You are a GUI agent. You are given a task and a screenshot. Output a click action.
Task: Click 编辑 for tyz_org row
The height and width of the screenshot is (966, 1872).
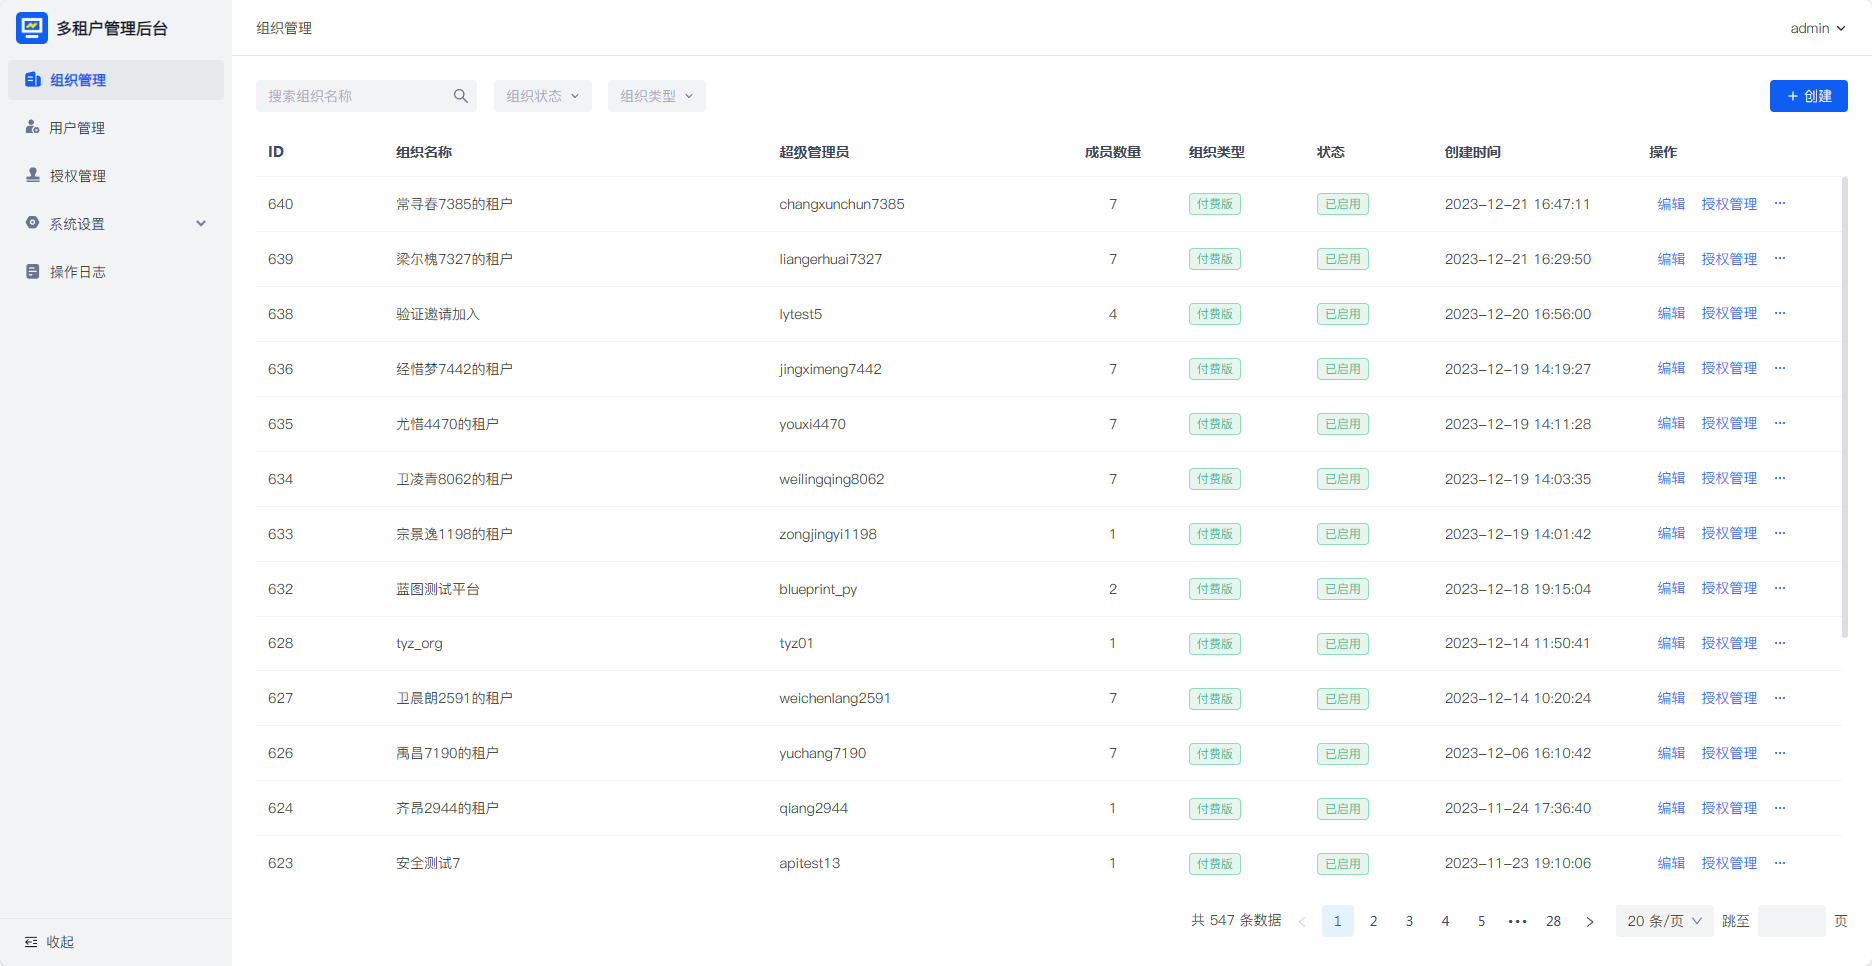[1671, 644]
